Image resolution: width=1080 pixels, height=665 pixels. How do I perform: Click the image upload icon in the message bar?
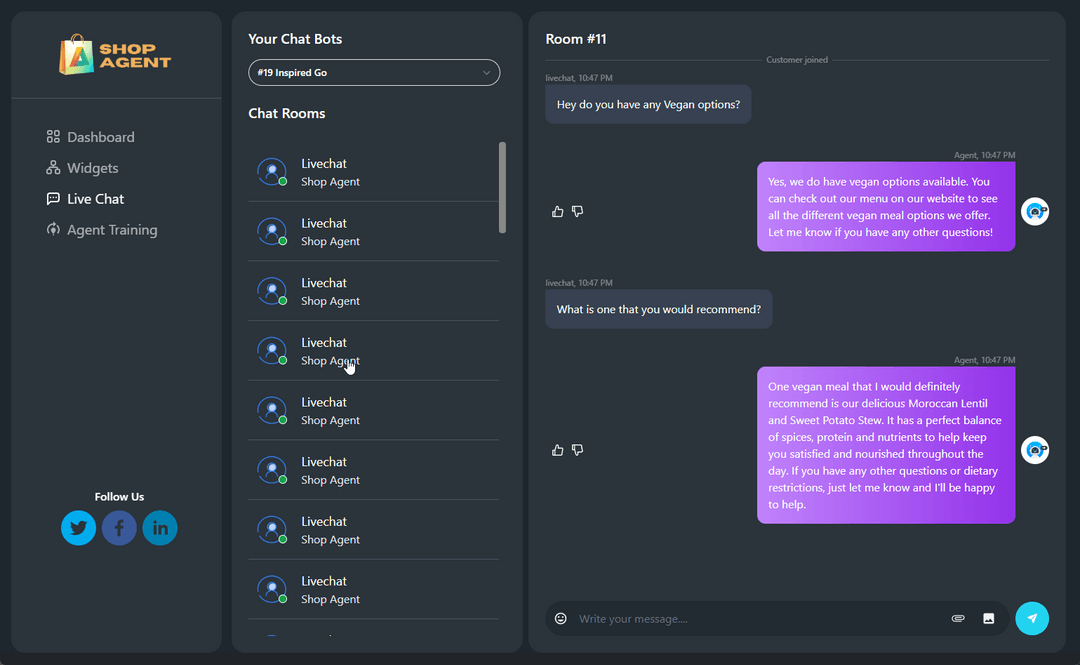click(989, 618)
